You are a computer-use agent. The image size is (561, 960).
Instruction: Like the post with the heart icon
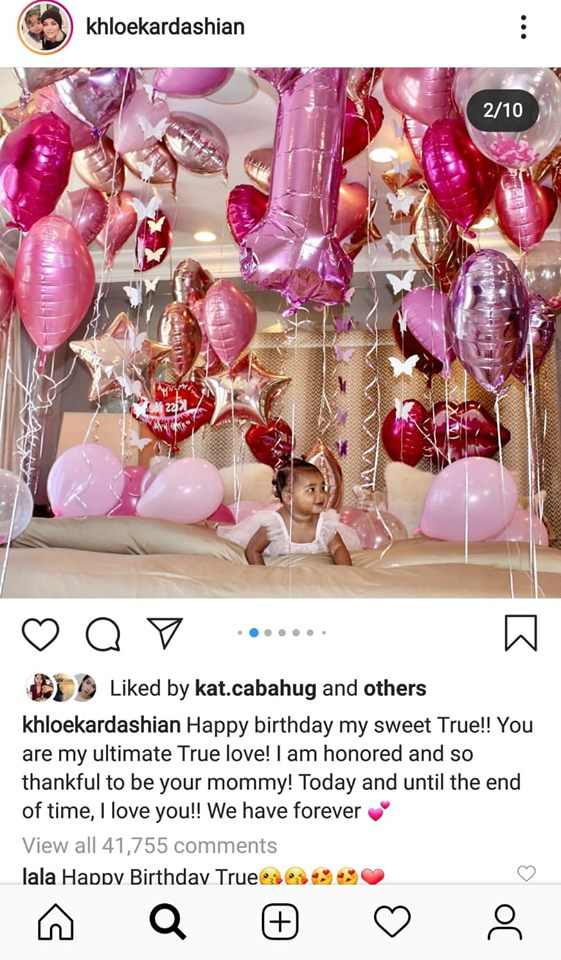point(40,634)
